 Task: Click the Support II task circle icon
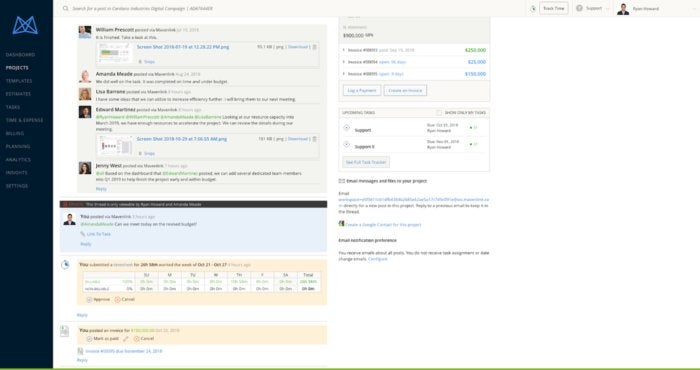[x=346, y=144]
